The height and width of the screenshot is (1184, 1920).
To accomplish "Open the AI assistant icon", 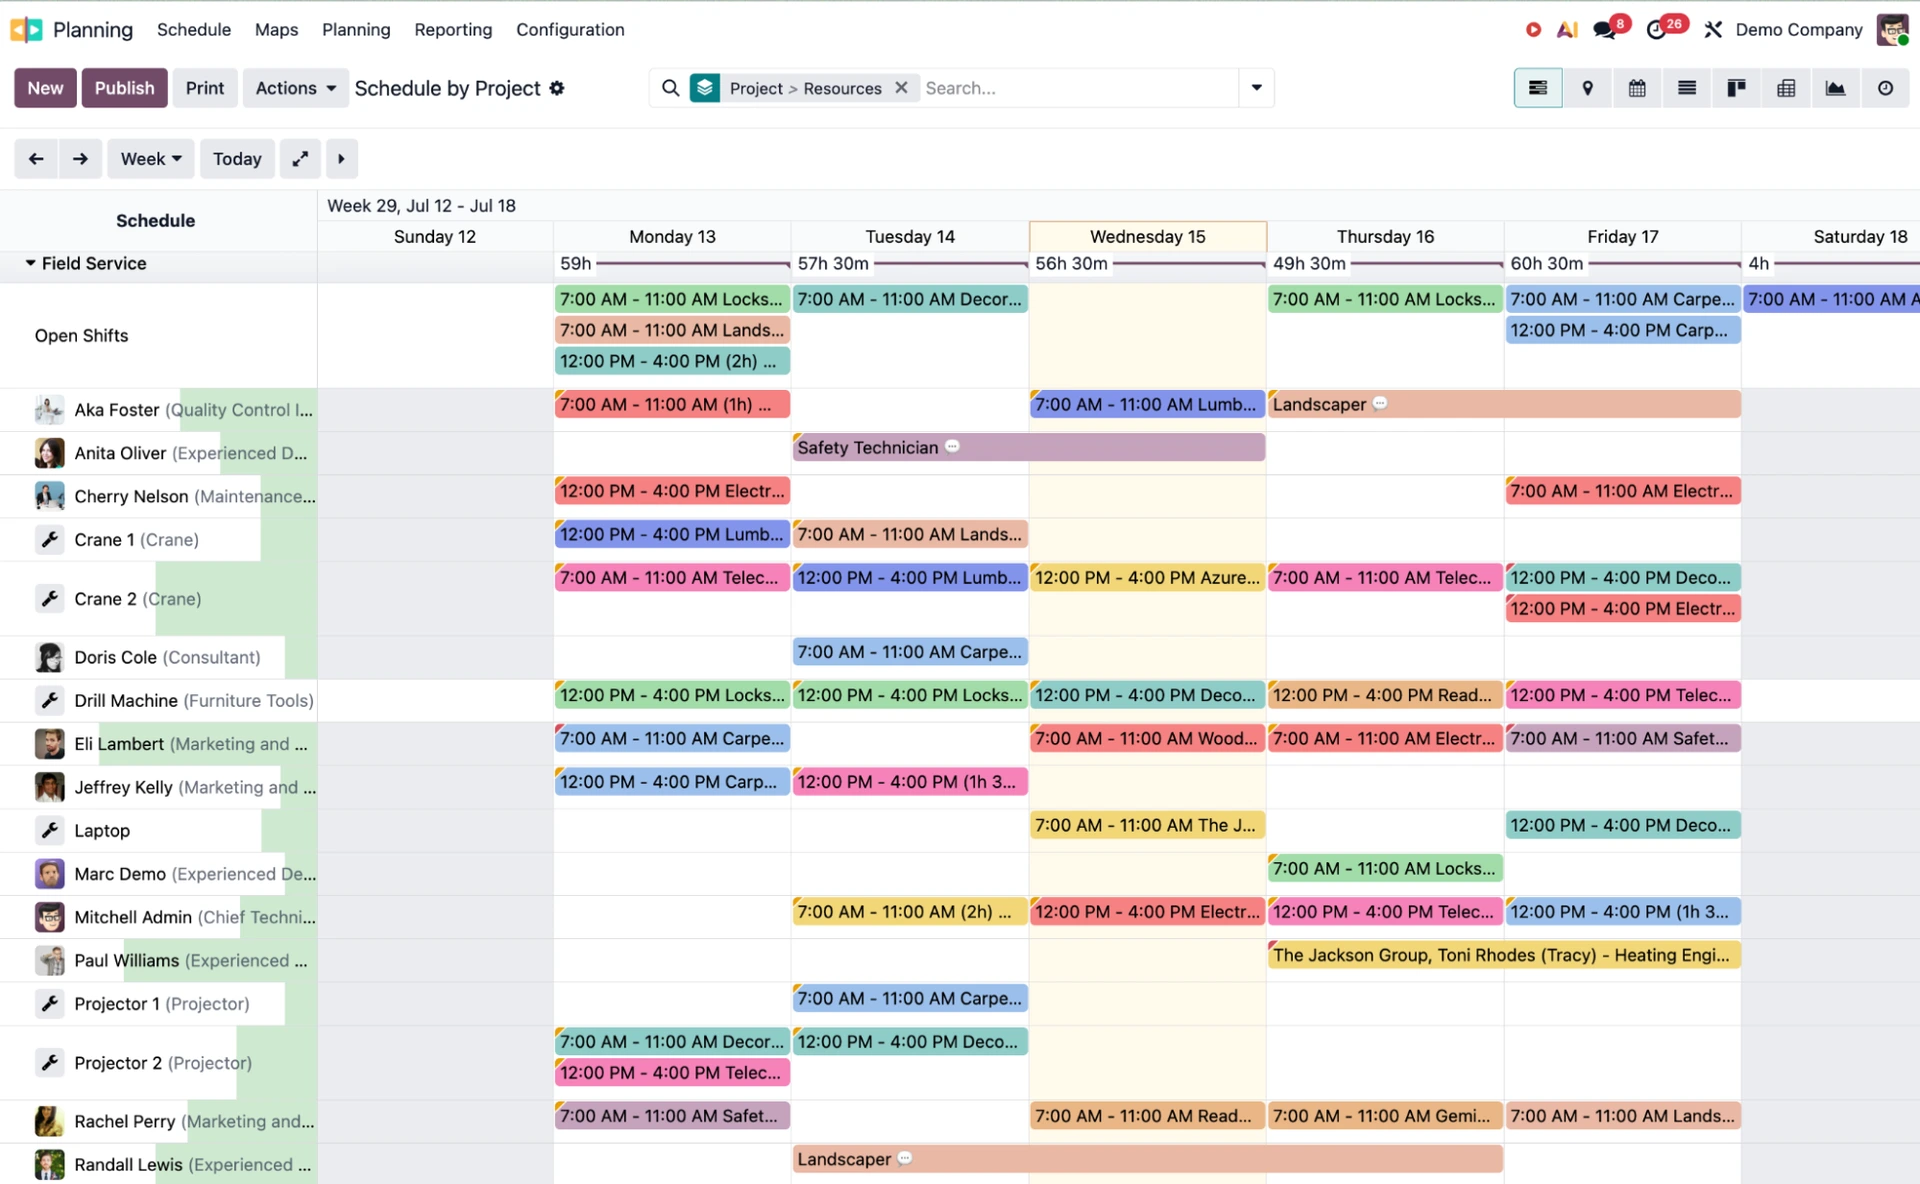I will coord(1567,30).
